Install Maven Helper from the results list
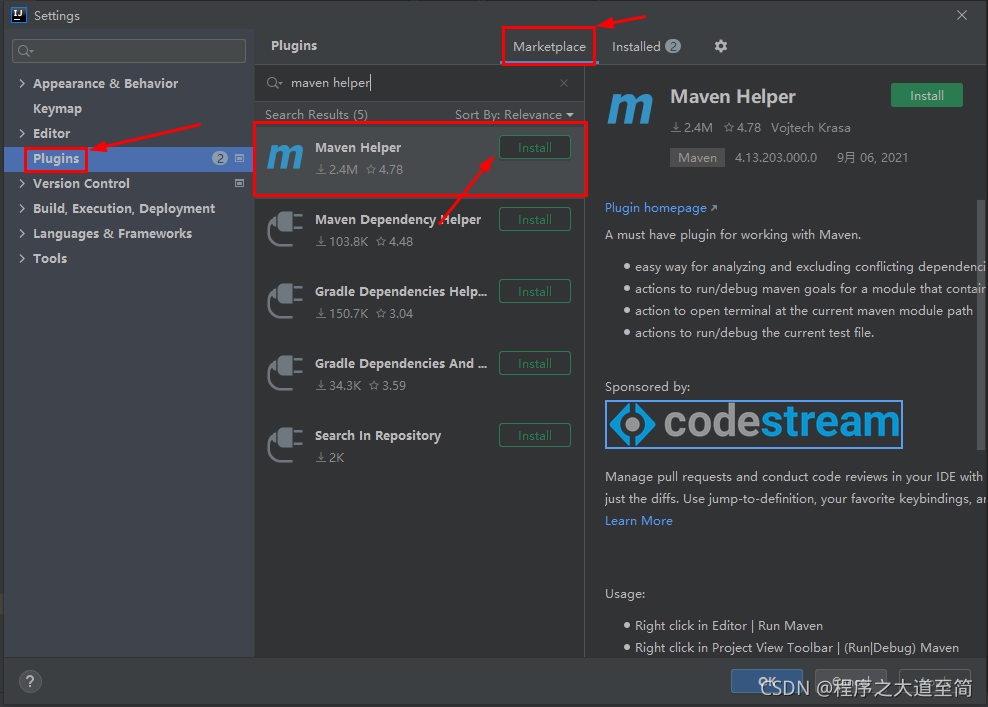The image size is (988, 707). pyautogui.click(x=535, y=147)
